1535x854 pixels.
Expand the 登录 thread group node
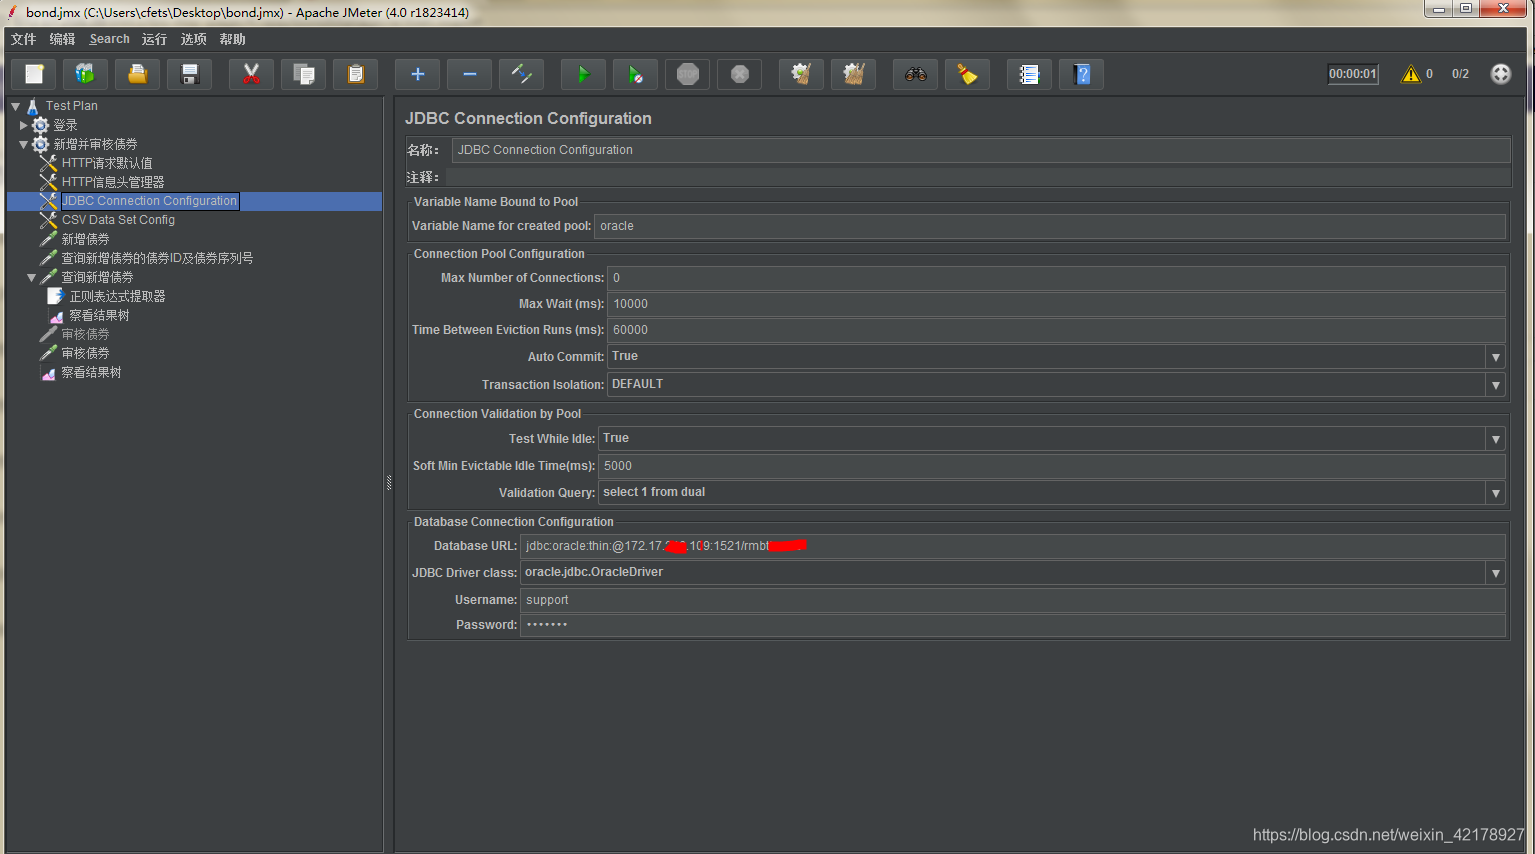click(x=24, y=125)
